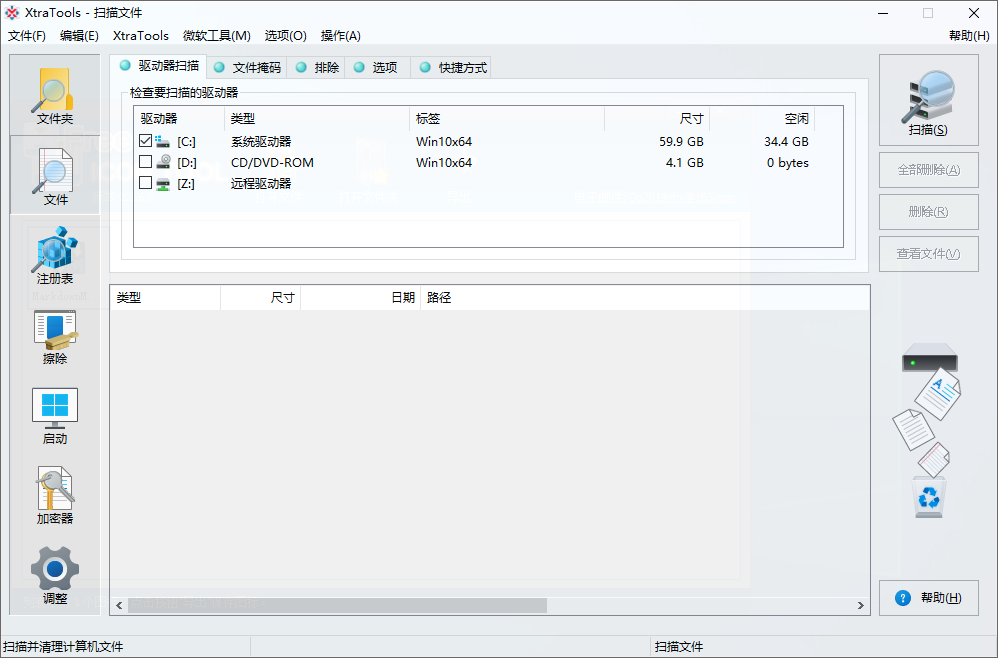Open help via the 帮助 question icon
The height and width of the screenshot is (658, 998).
coord(905,597)
